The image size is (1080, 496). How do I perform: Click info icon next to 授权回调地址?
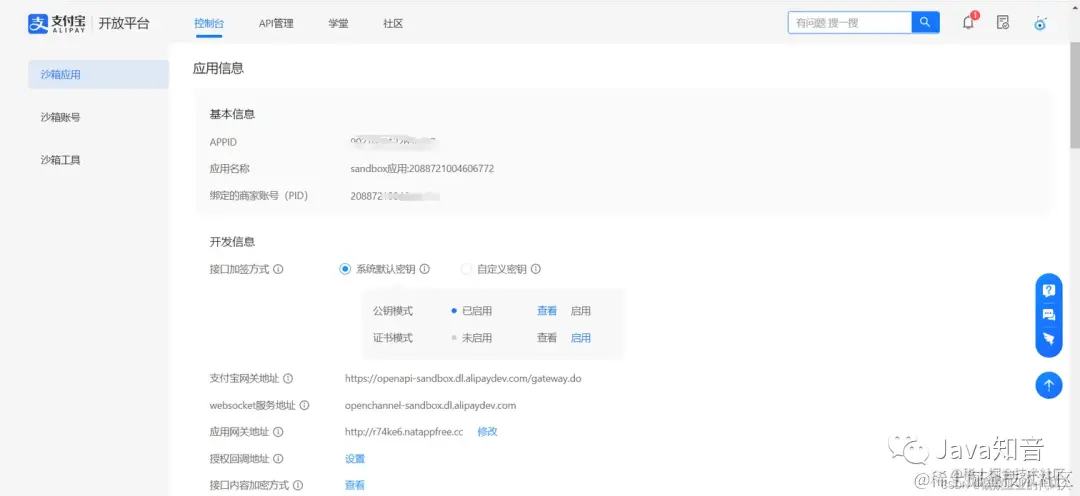tap(279, 459)
